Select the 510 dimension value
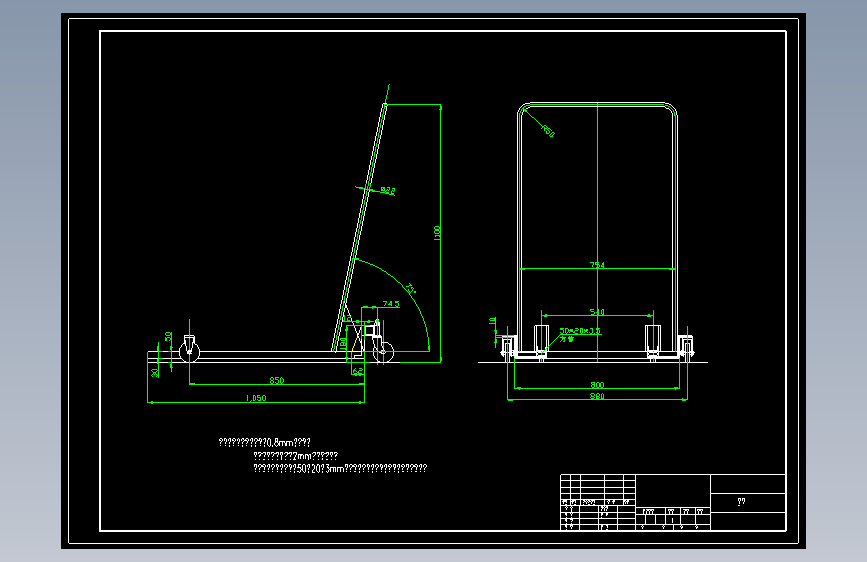The width and height of the screenshot is (867, 562). click(x=597, y=312)
